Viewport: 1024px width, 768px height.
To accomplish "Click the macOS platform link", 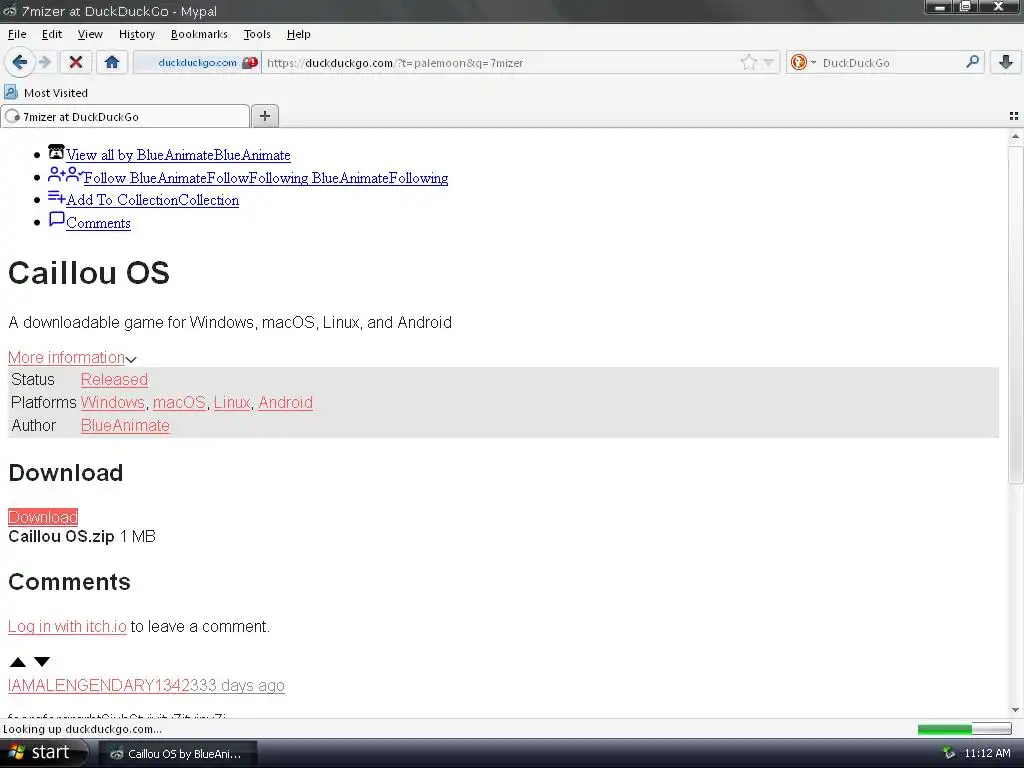I will (x=179, y=402).
